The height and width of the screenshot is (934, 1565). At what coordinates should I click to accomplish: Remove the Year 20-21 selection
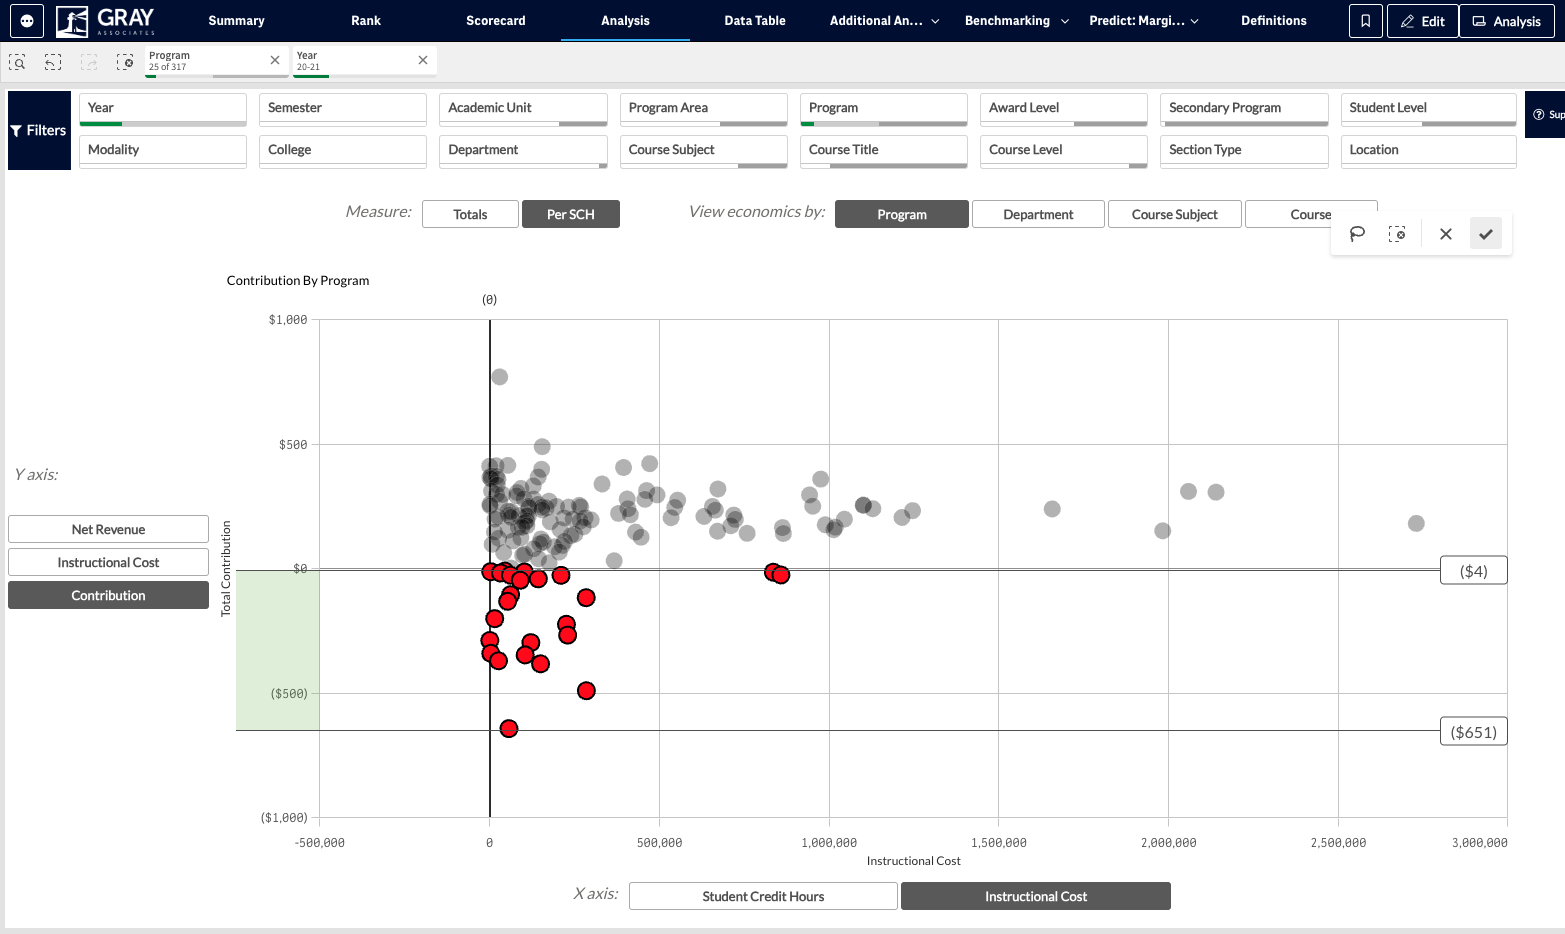tap(423, 60)
